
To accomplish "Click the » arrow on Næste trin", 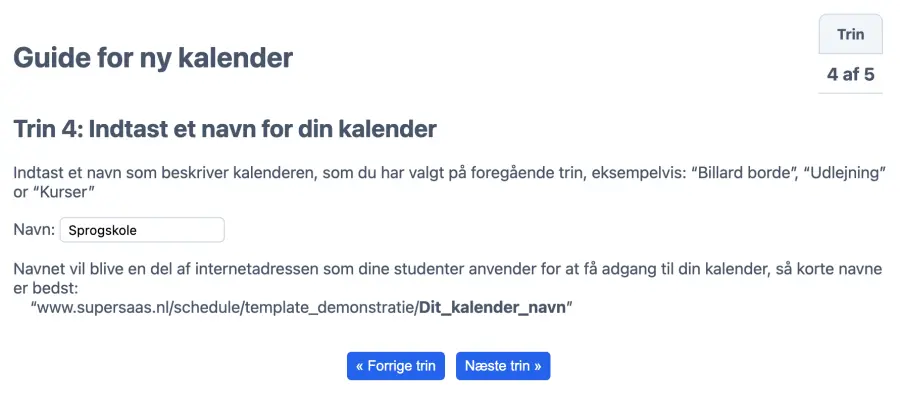I will point(537,366).
